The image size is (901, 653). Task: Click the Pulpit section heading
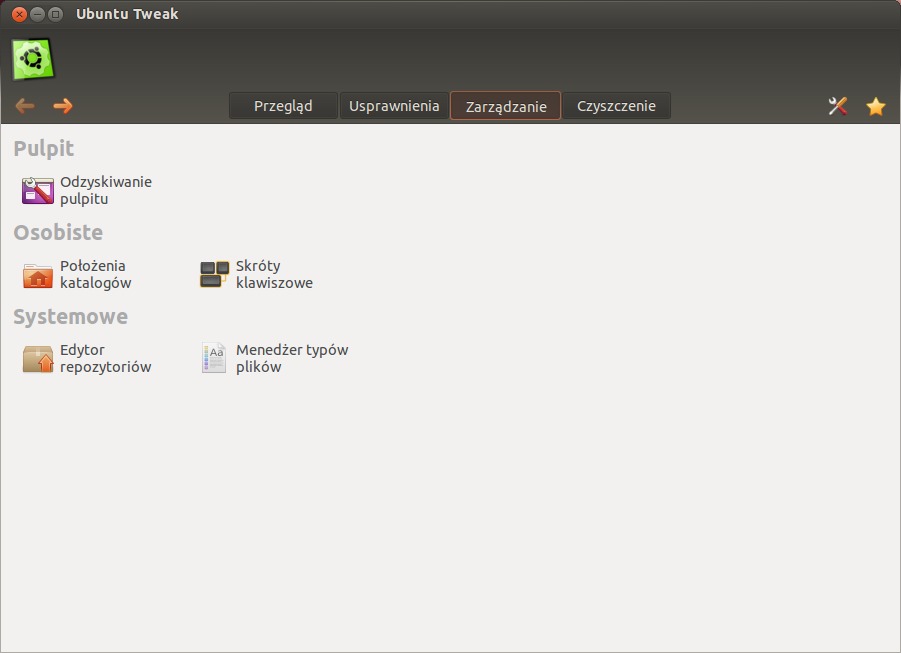click(x=44, y=148)
